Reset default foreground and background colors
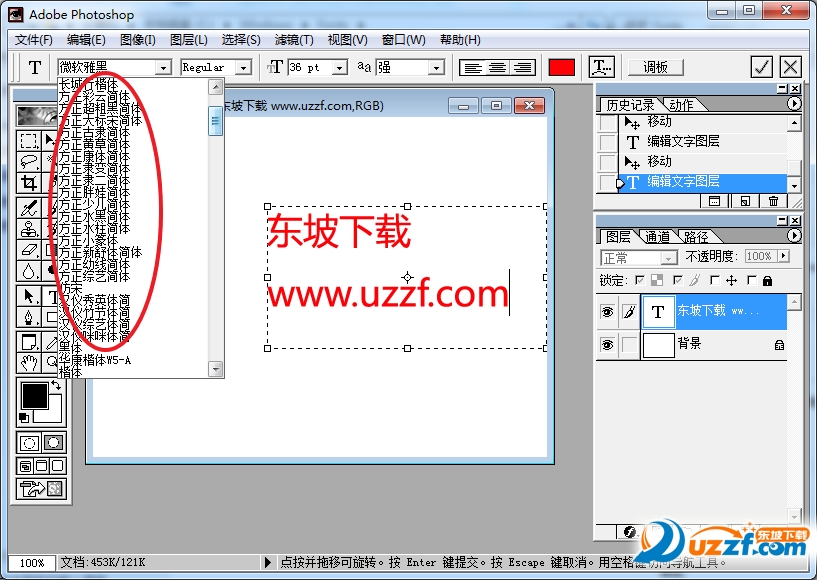The height and width of the screenshot is (580, 817). [24, 417]
